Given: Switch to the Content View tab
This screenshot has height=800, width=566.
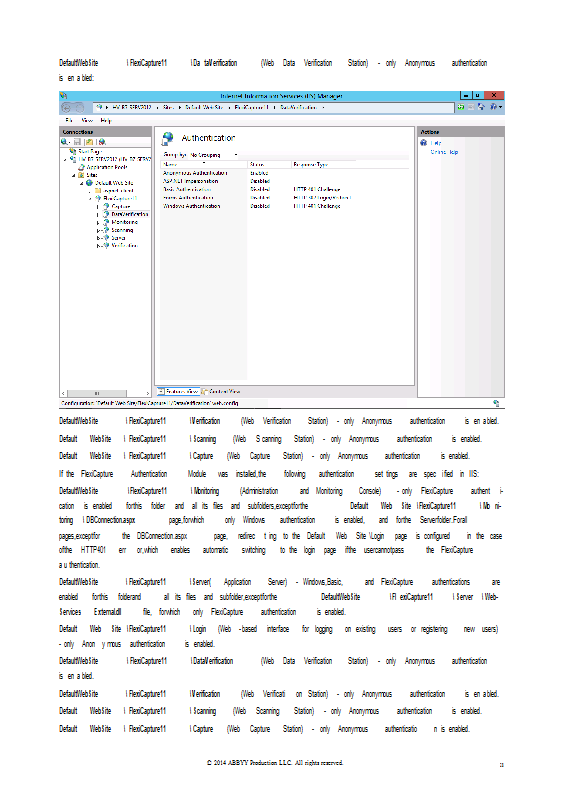Looking at the screenshot, I should click(x=222, y=391).
